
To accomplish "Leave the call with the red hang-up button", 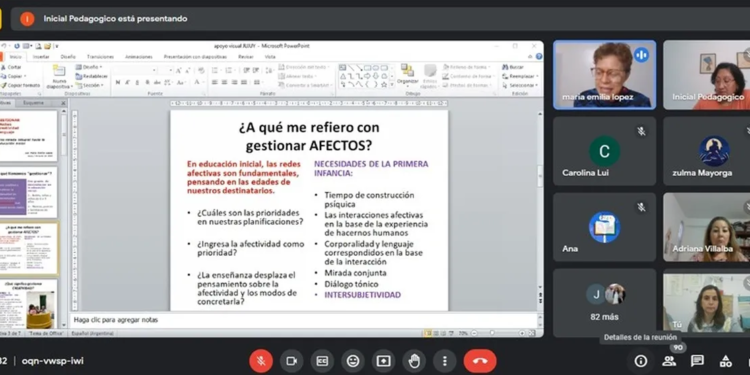I will click(480, 361).
